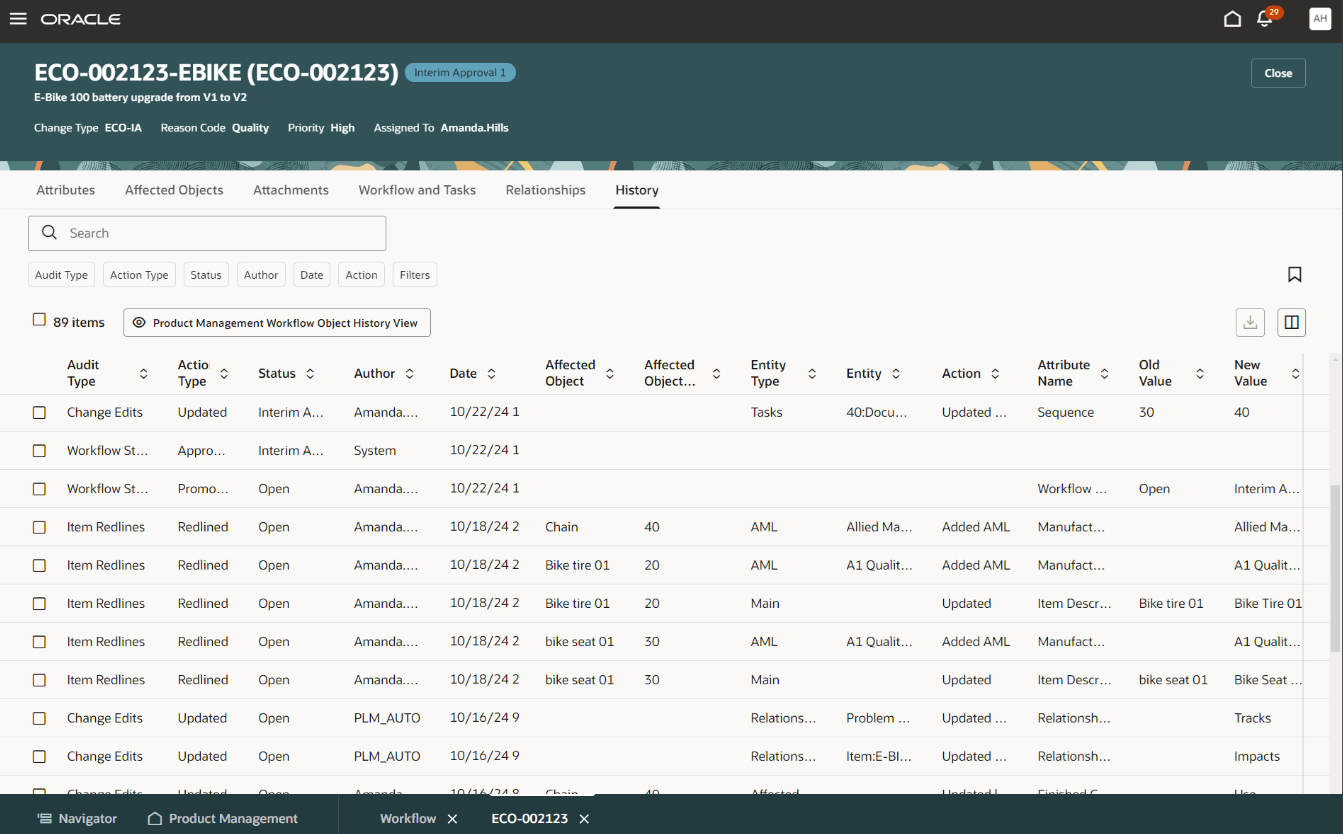The image size is (1343, 834).
Task: Open Product Management Workflow Object History View selector
Action: point(277,323)
